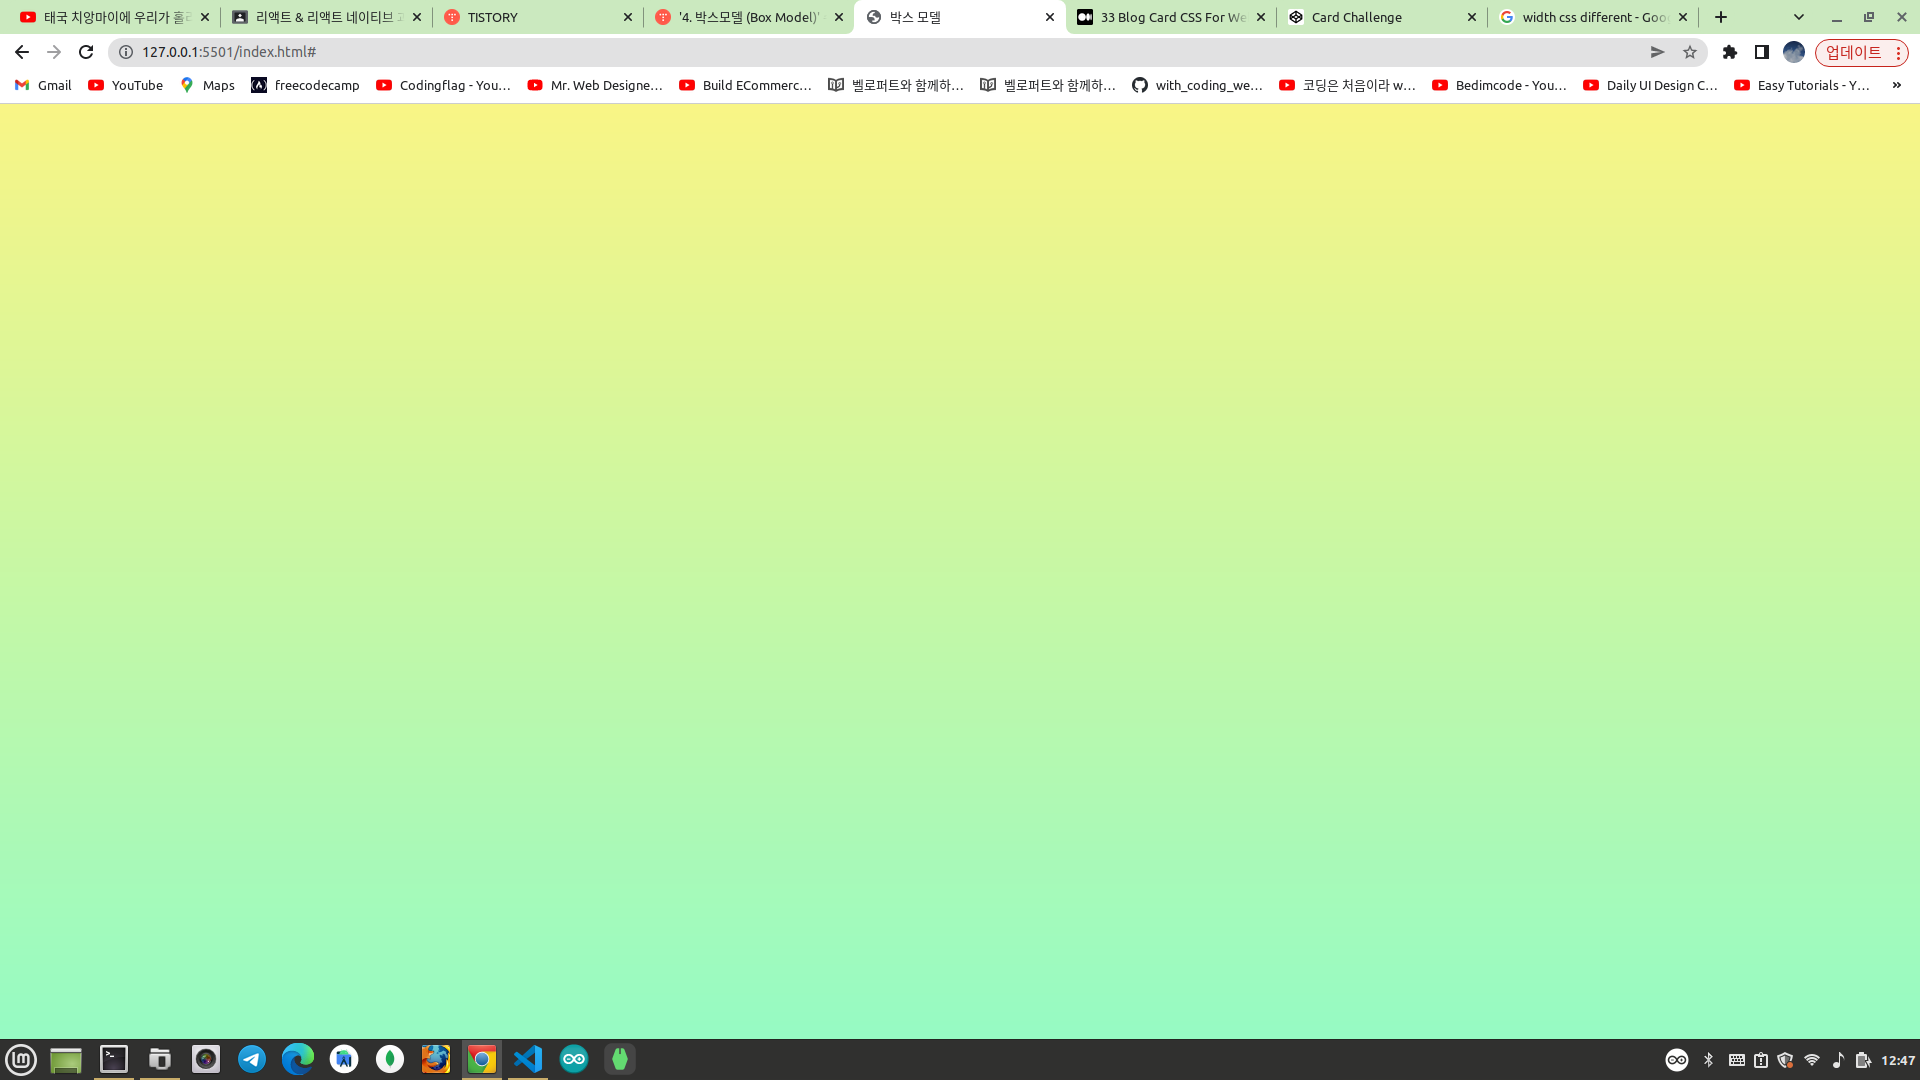The height and width of the screenshot is (1080, 1920).
Task: Bookmark this page with star icon
Action: click(1690, 52)
